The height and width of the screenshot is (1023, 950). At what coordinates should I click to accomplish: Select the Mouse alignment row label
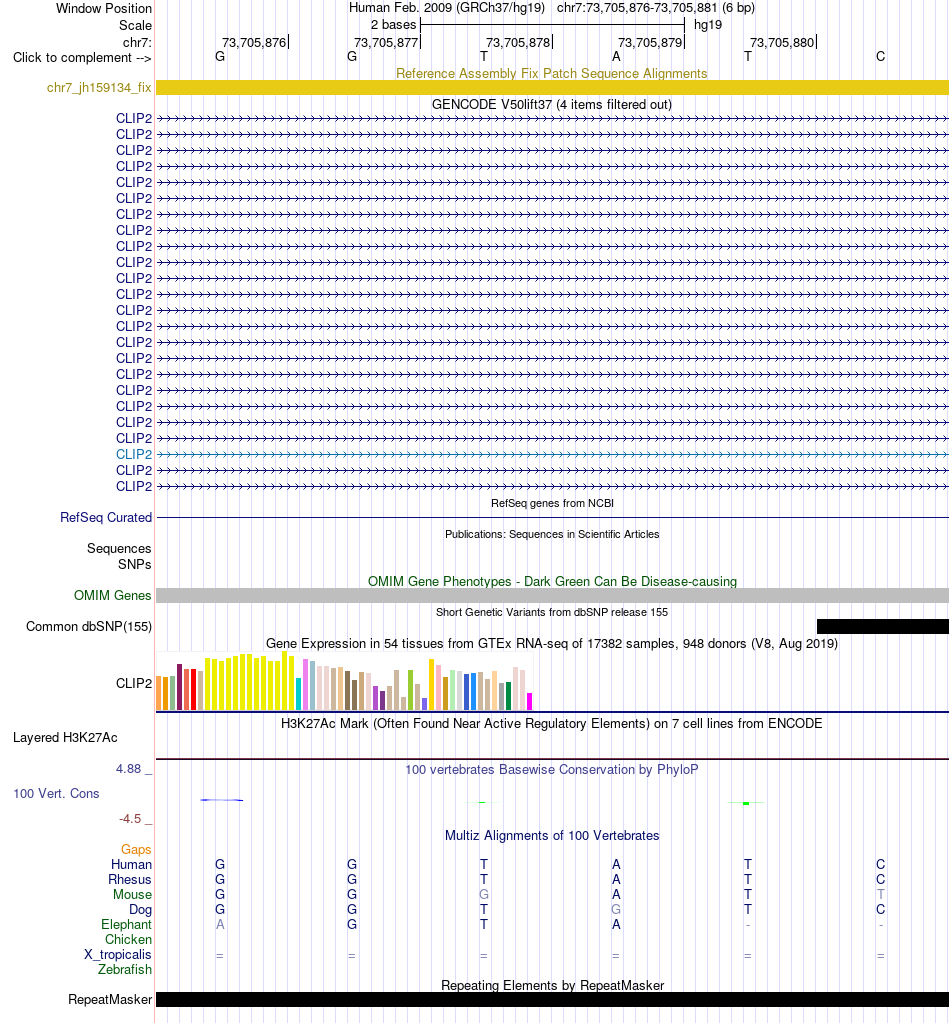[x=132, y=894]
